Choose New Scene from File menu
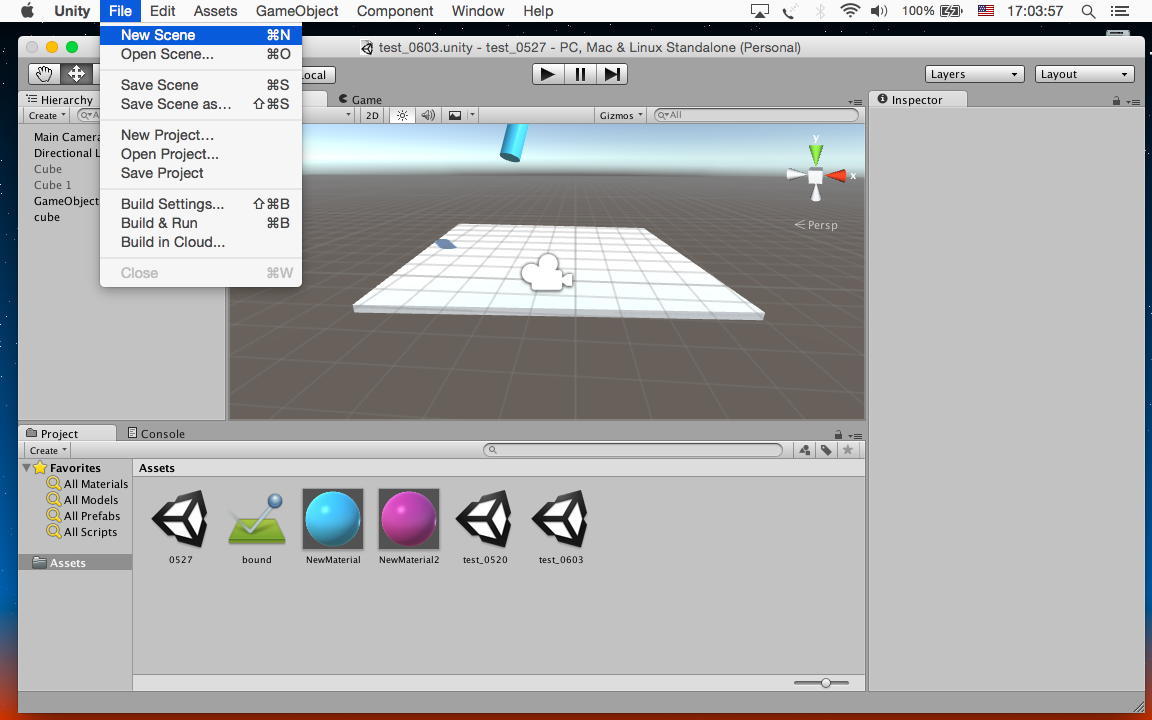 [201, 35]
